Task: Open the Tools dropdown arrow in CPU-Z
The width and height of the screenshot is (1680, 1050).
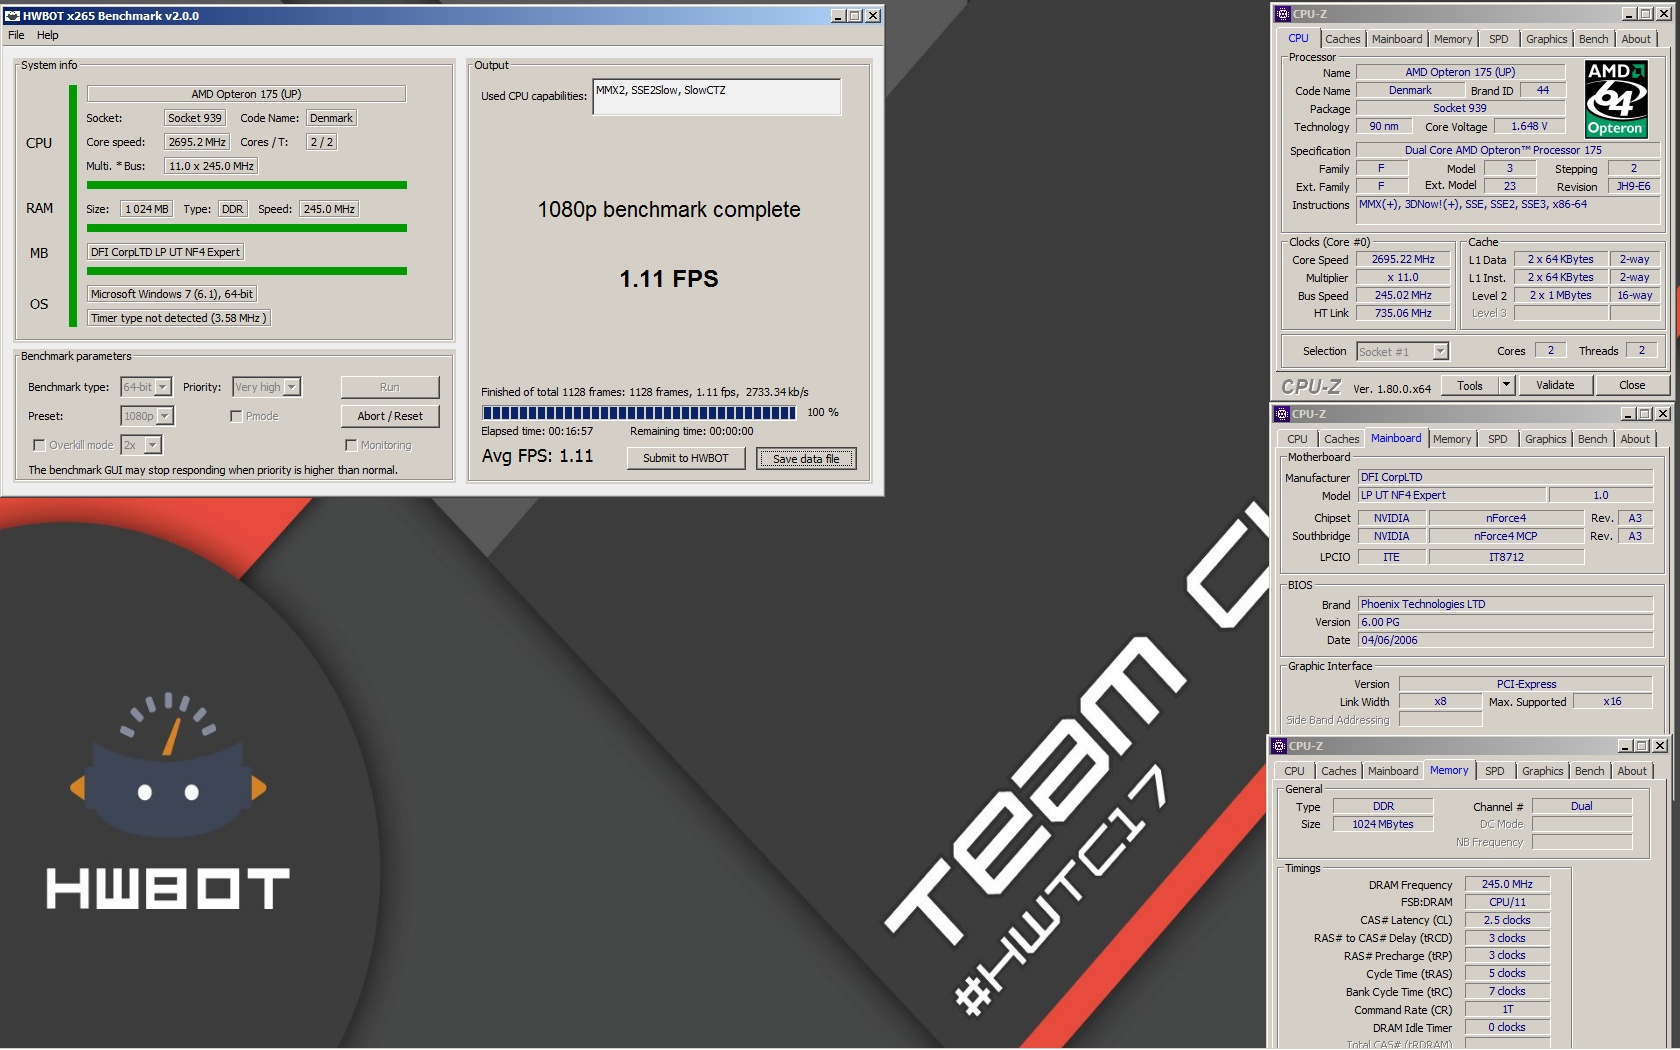Action: click(x=1506, y=385)
